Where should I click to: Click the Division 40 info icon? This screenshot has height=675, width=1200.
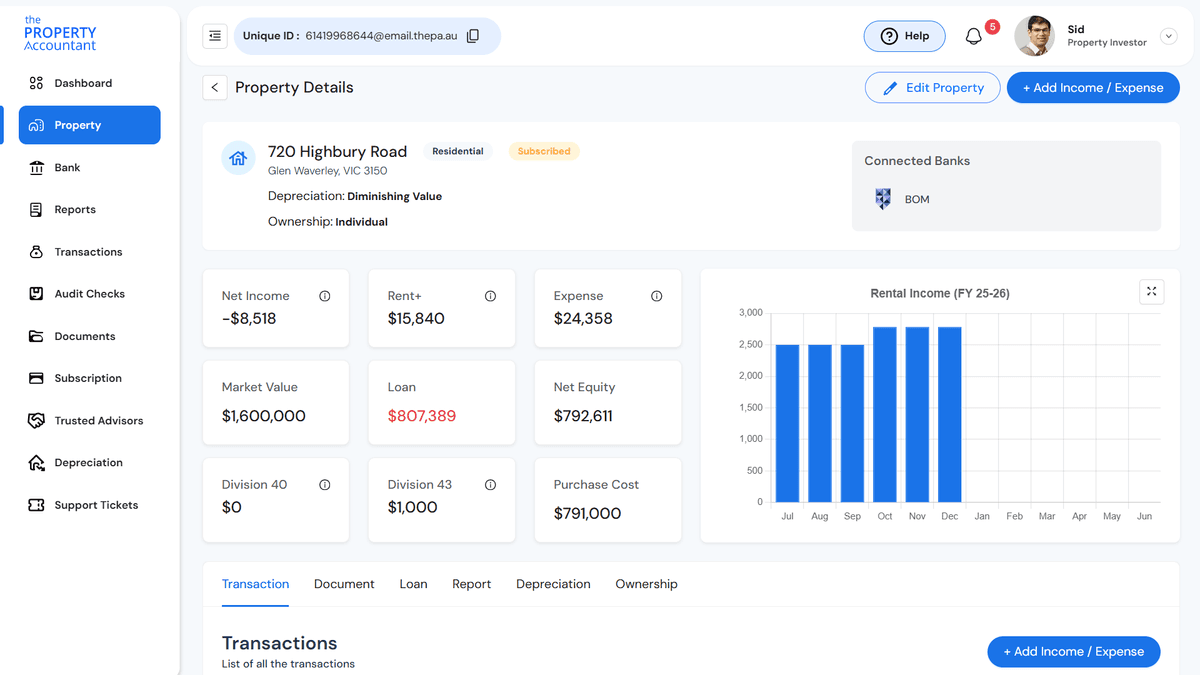pyautogui.click(x=324, y=484)
